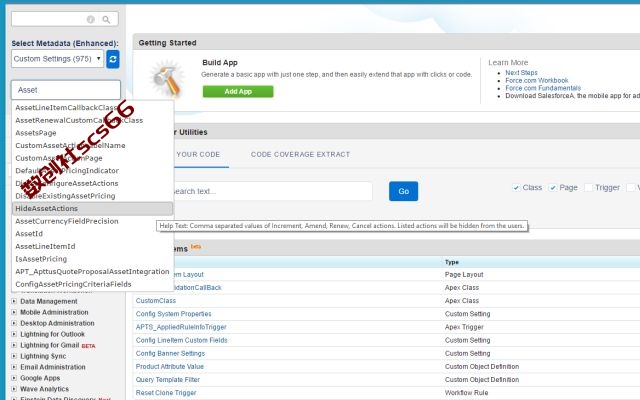Open Query Template Filter item
Viewport: 640px width, 400px height.
pos(168,380)
